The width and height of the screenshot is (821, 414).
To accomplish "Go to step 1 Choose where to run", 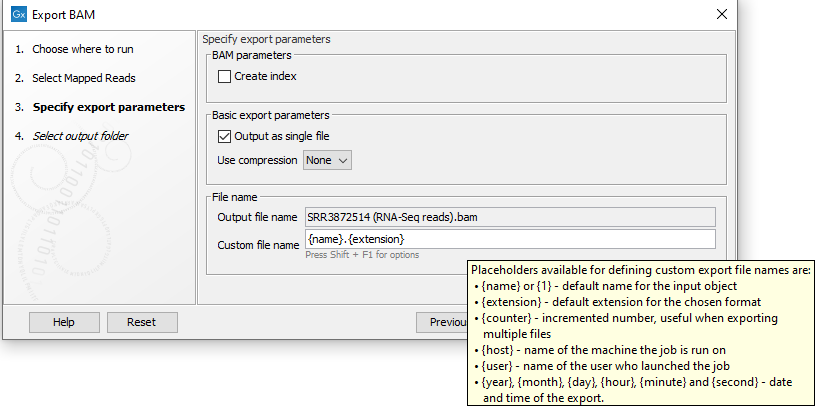I will click(x=82, y=49).
